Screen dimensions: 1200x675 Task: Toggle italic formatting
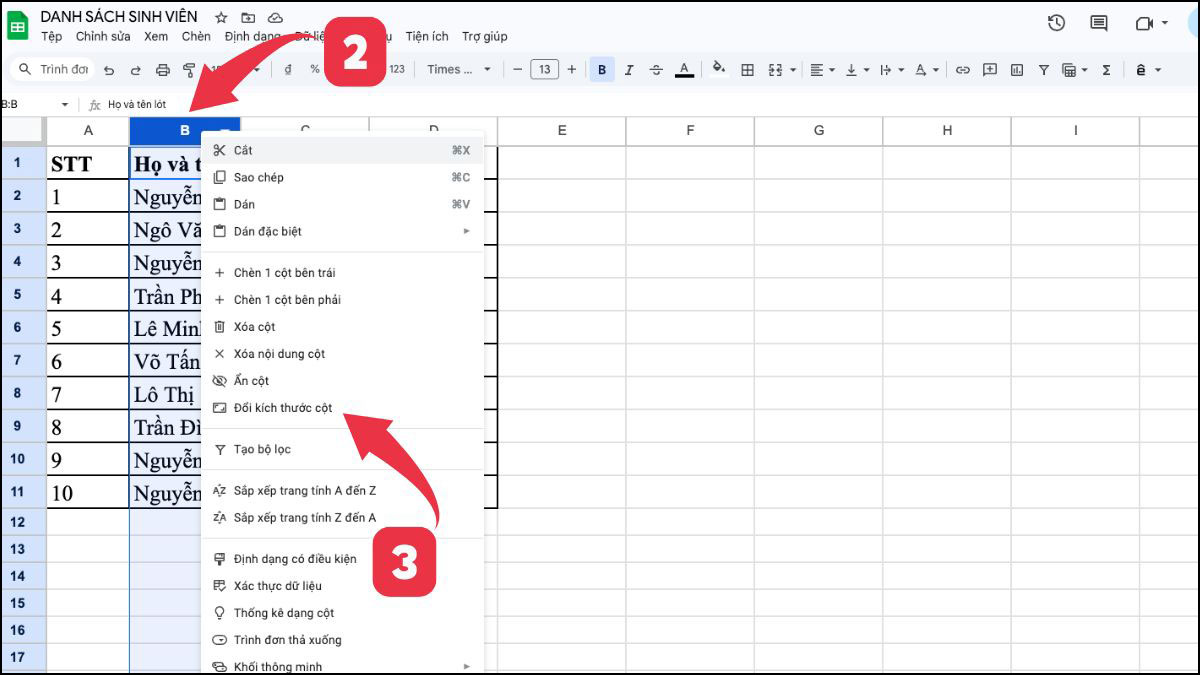[x=629, y=70]
